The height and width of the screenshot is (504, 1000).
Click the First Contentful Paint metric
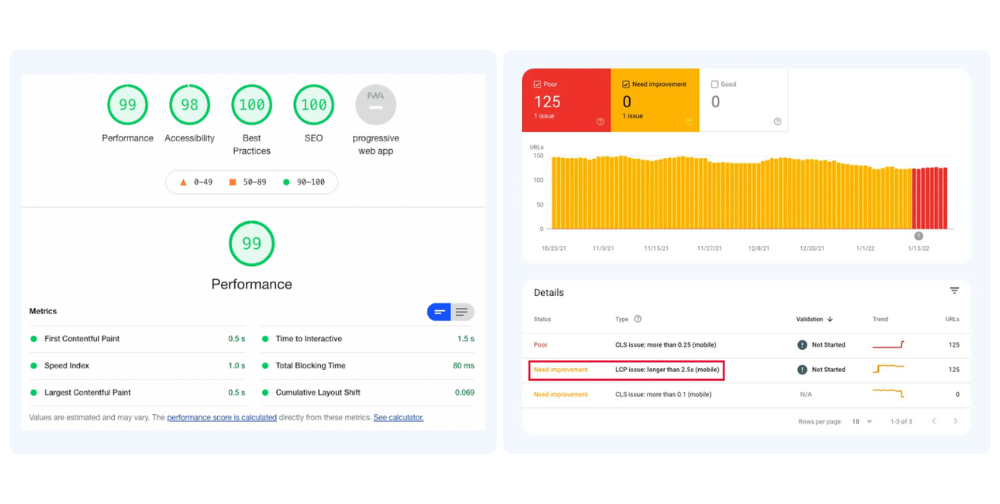coord(137,339)
